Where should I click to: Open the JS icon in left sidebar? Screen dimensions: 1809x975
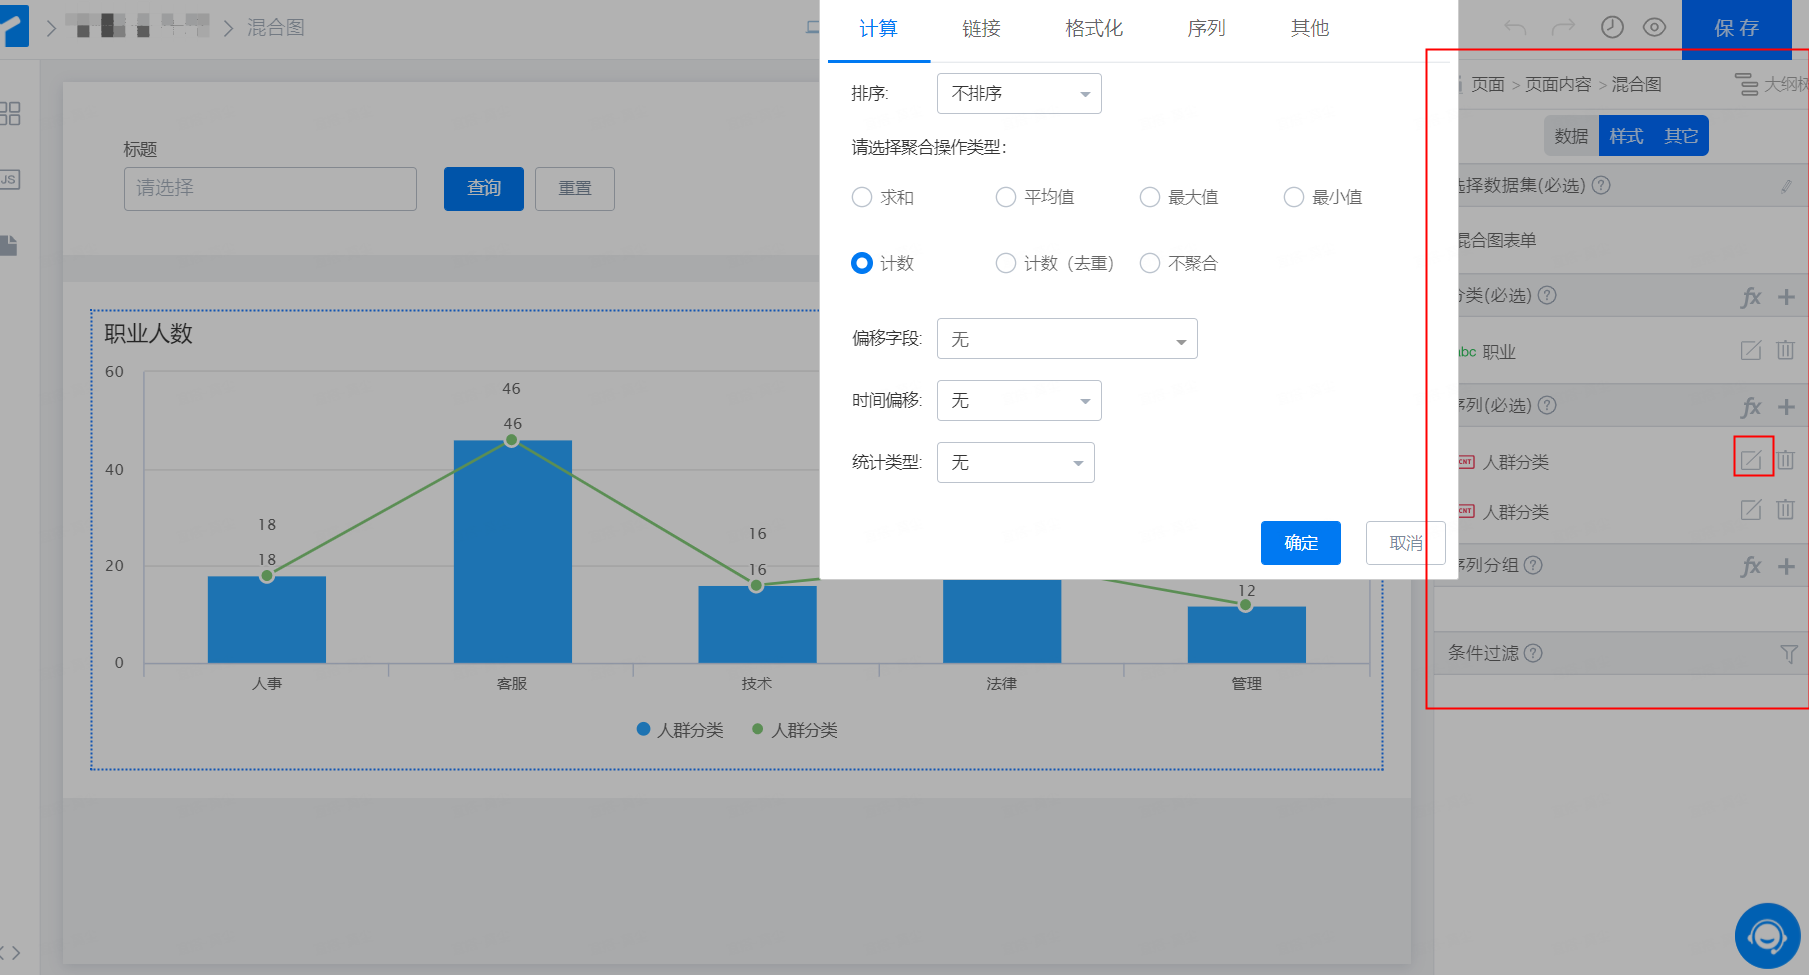(x=9, y=180)
